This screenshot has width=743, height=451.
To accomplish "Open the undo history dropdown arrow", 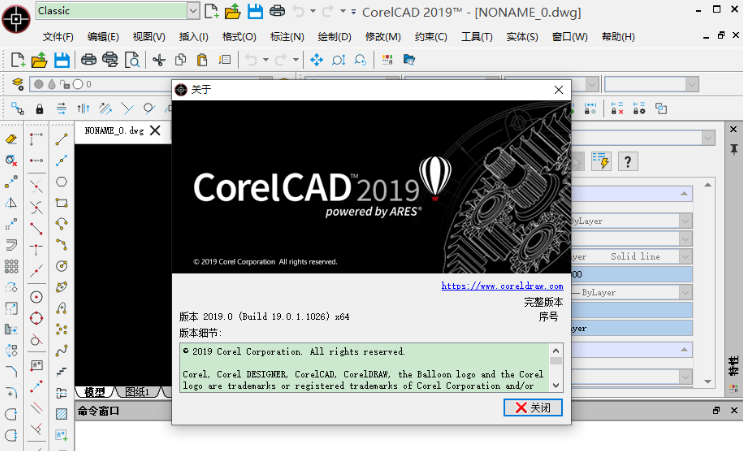I will [266, 60].
